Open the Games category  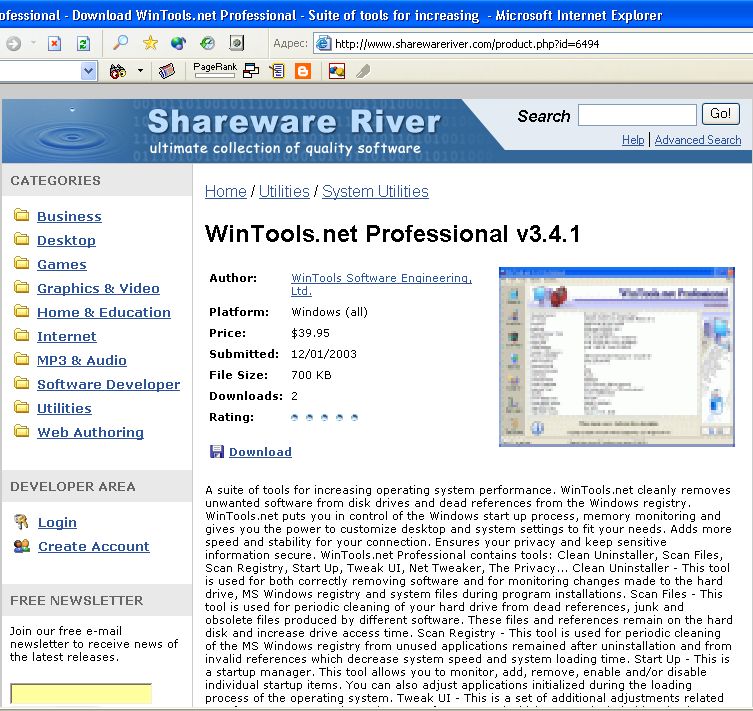pos(62,265)
